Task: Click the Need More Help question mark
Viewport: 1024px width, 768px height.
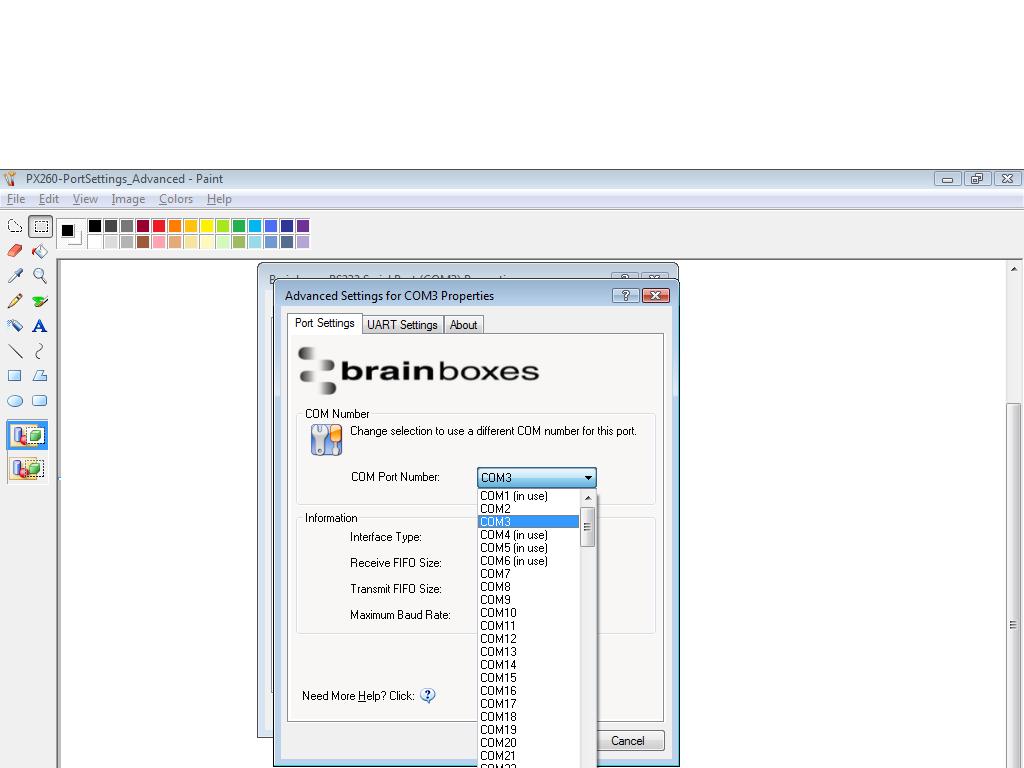Action: tap(427, 695)
